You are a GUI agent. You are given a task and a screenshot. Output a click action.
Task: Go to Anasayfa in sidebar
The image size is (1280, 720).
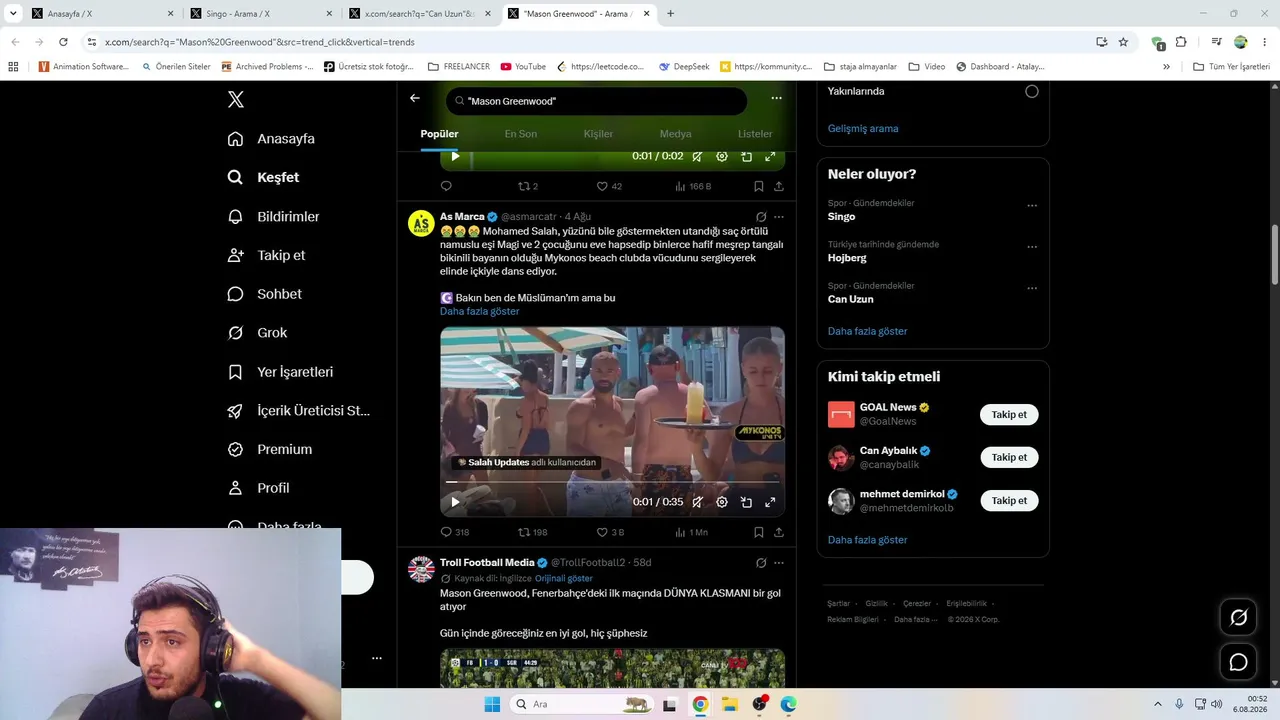tap(271, 139)
